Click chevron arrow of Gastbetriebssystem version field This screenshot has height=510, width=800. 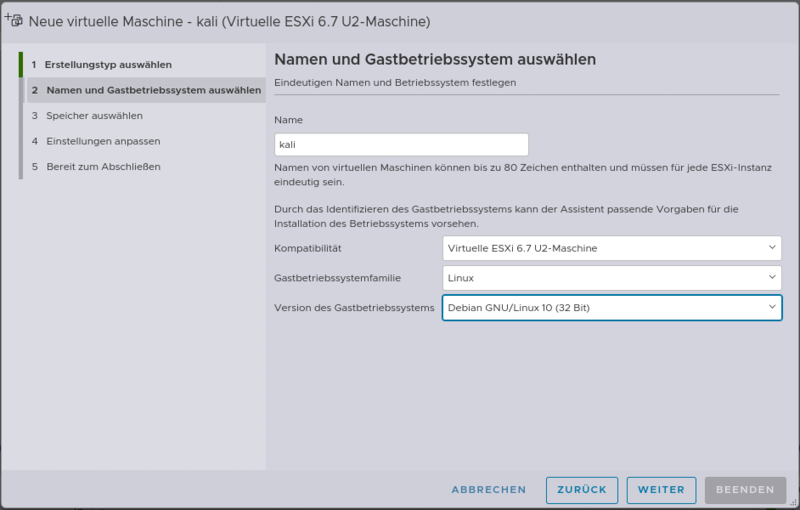[x=771, y=308]
